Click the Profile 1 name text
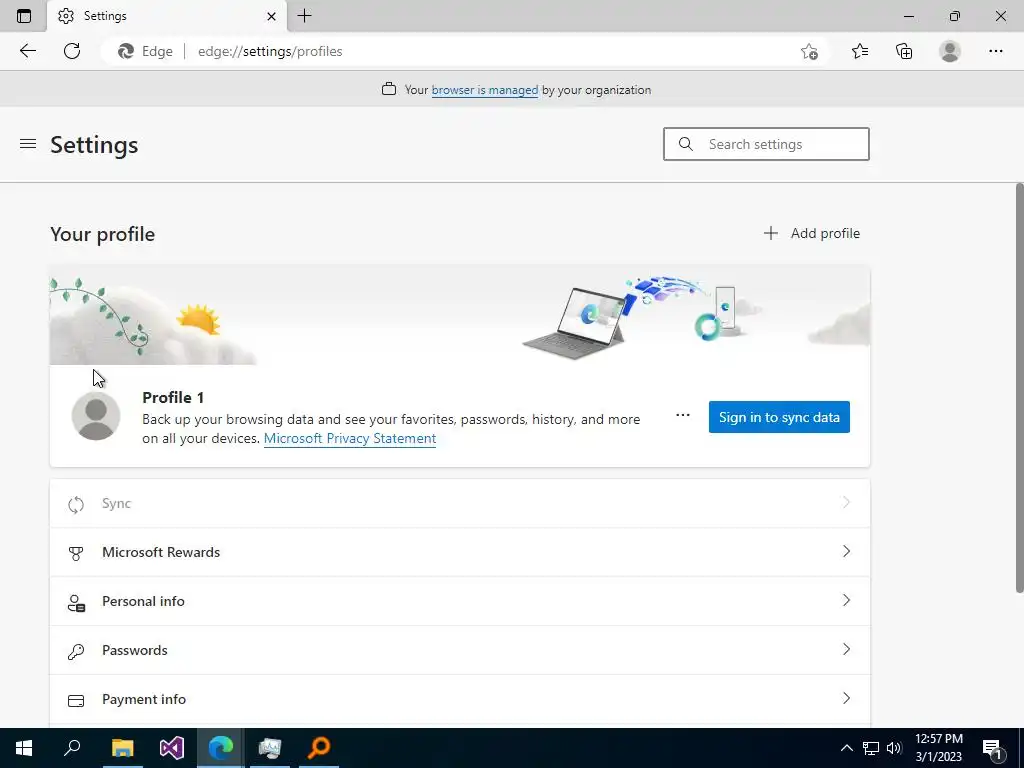1024x768 pixels. [173, 398]
